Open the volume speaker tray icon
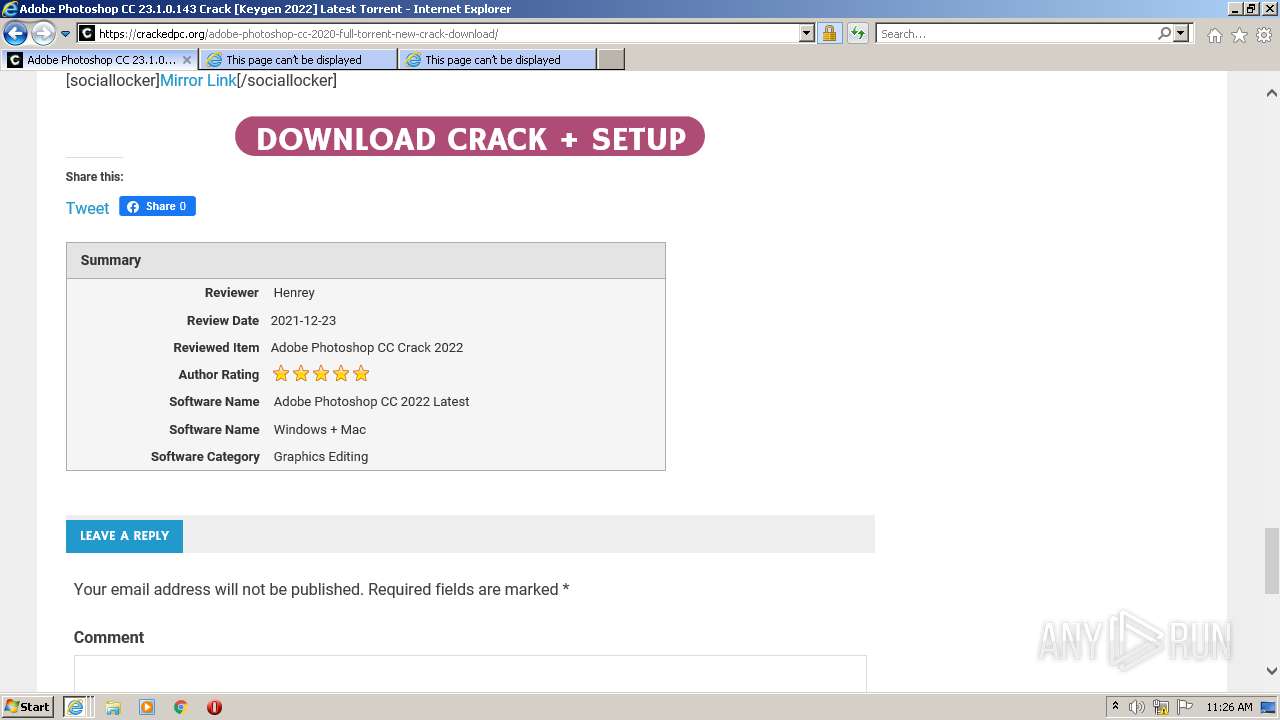This screenshot has height=720, width=1280. [x=1137, y=707]
